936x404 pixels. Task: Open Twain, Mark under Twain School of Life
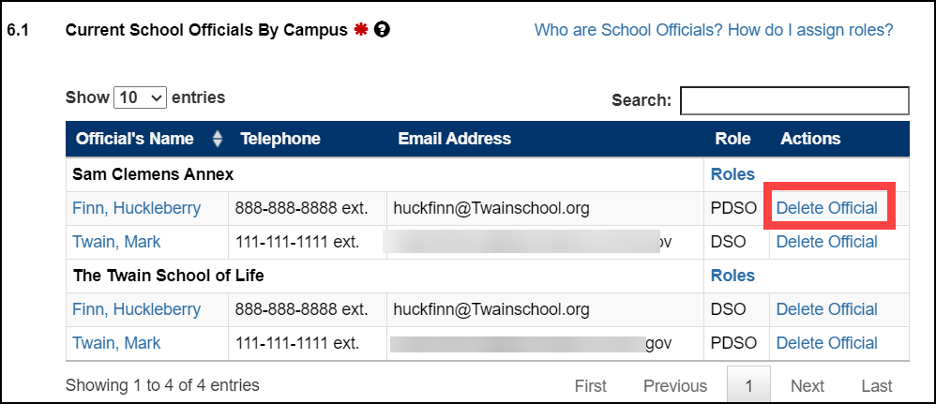pyautogui.click(x=116, y=343)
